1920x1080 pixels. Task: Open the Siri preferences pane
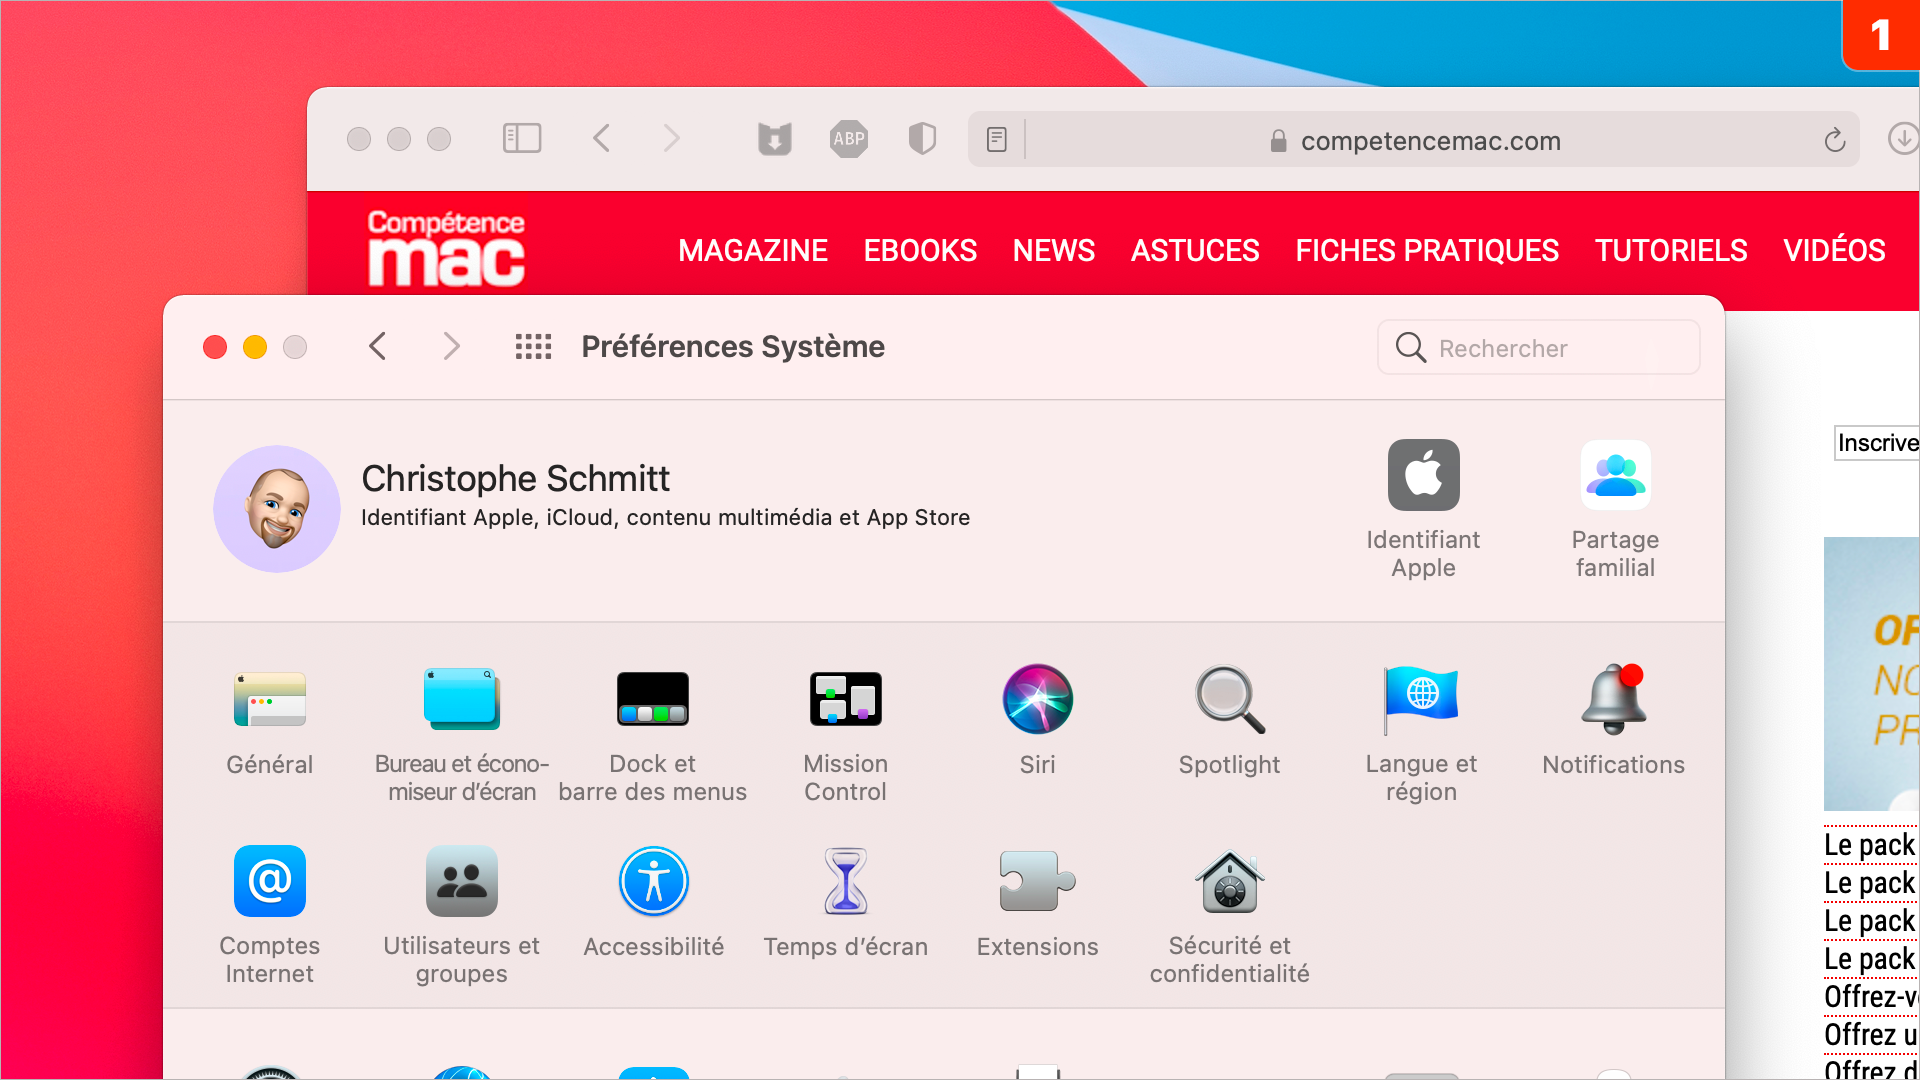click(x=1037, y=722)
